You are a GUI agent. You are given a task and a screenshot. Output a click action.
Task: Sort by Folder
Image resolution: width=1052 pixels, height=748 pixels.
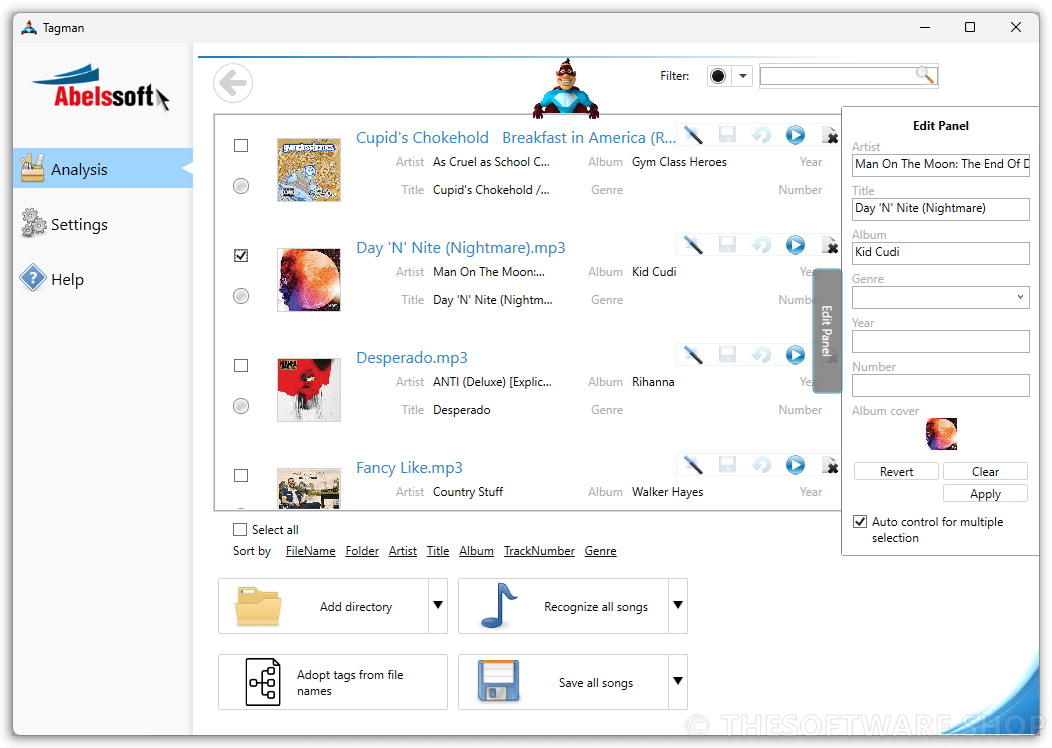(x=362, y=551)
